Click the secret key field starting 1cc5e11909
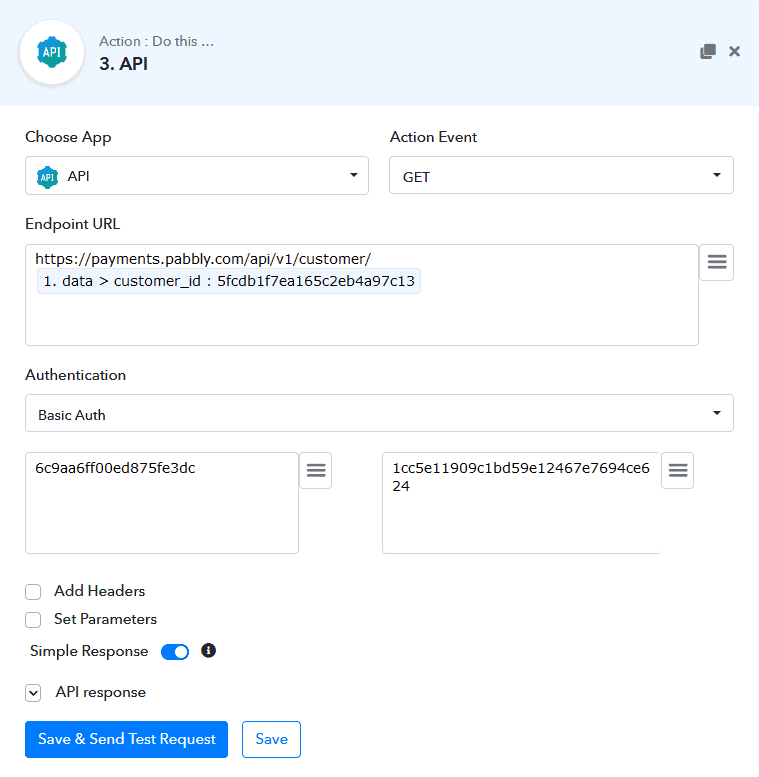This screenshot has width=759, height=777. (521, 502)
